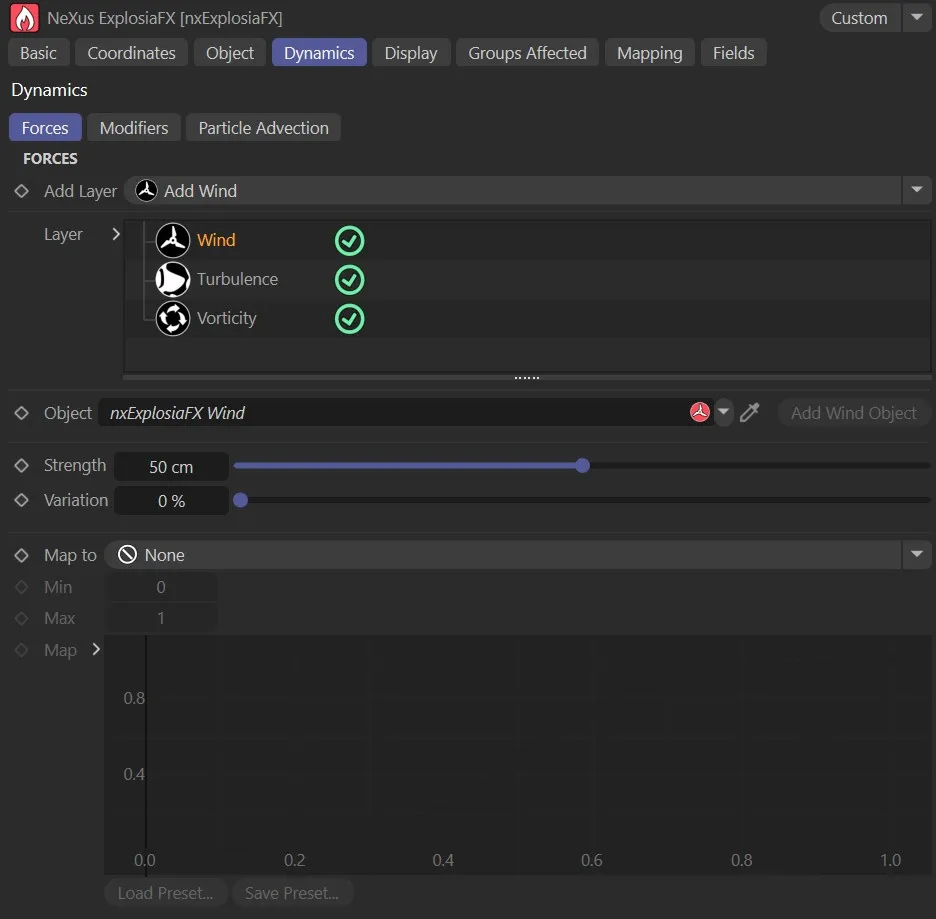Image resolution: width=936 pixels, height=919 pixels.
Task: Click the Strength keyframe diamond
Action: click(22, 466)
